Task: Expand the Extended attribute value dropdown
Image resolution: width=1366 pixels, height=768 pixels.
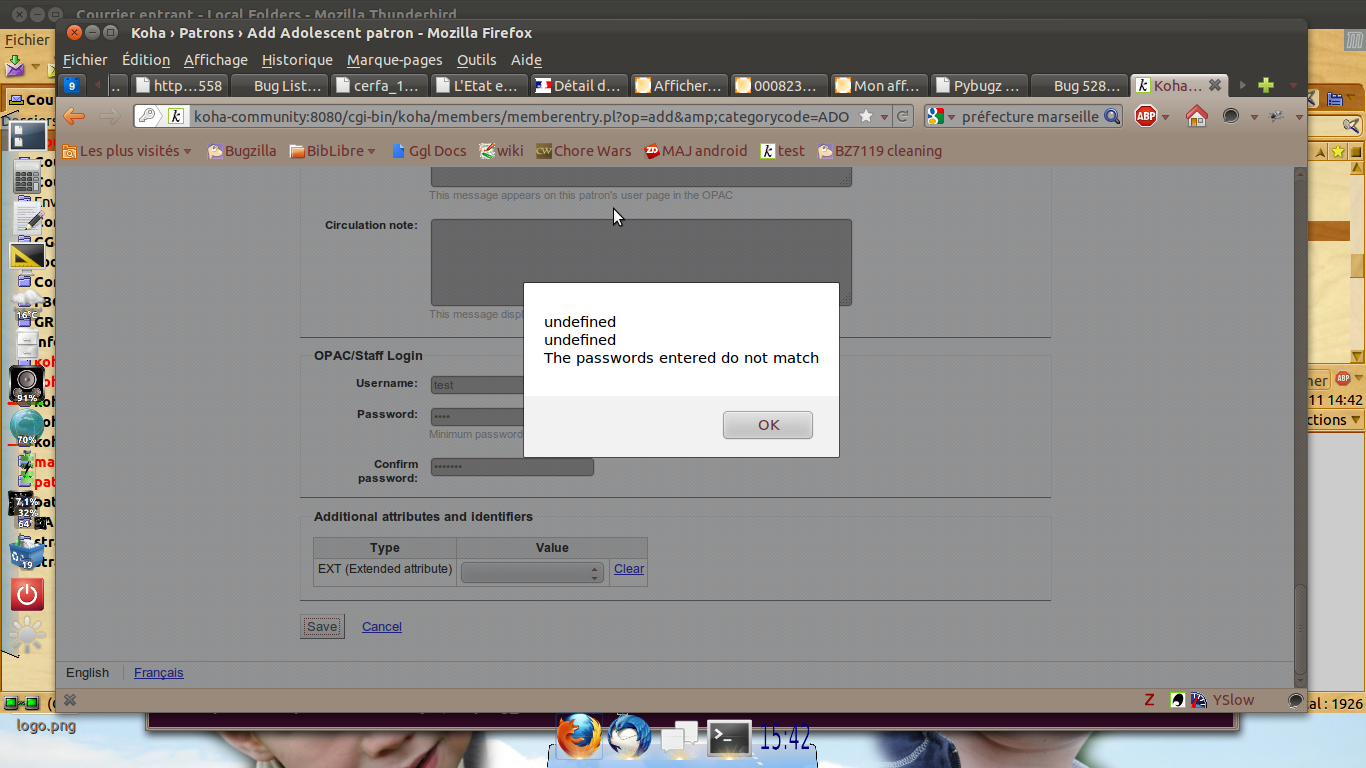Action: pos(531,573)
